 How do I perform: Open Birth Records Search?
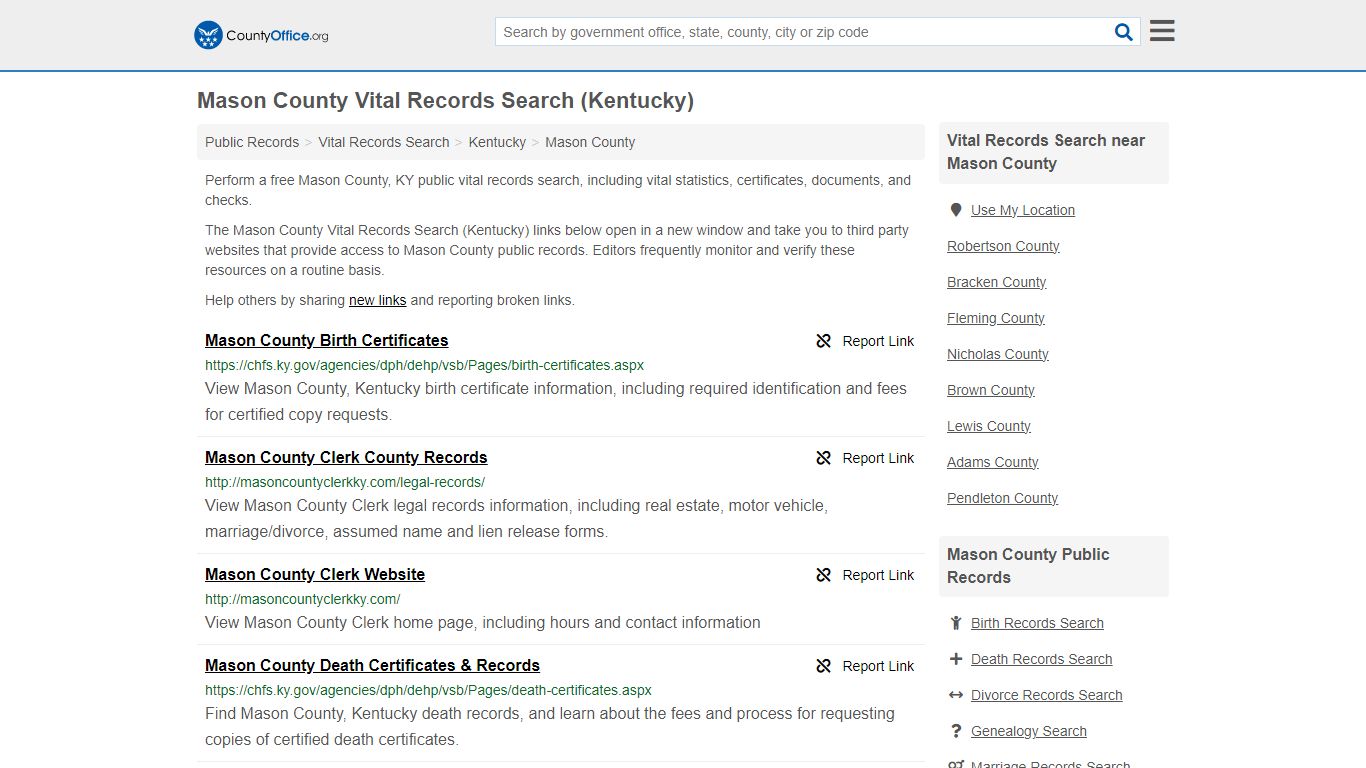1037,623
